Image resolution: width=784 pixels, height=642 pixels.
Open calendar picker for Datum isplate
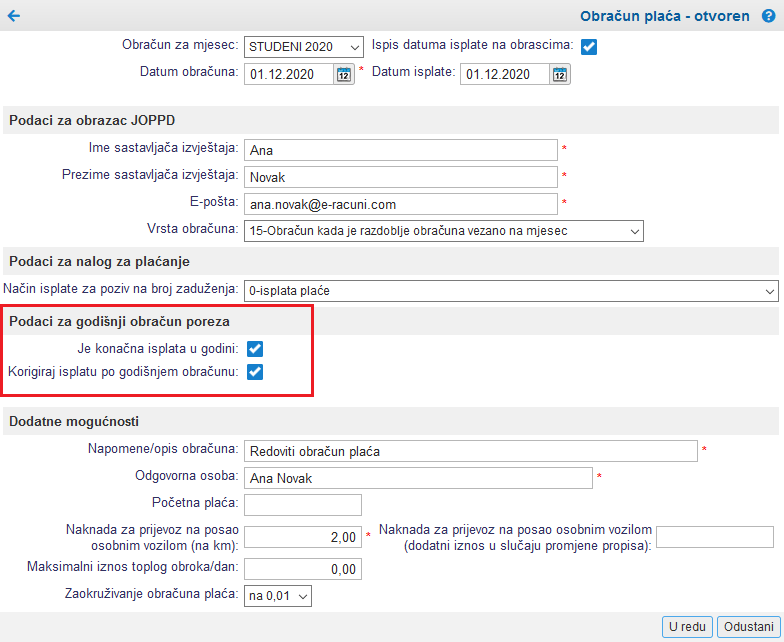560,74
